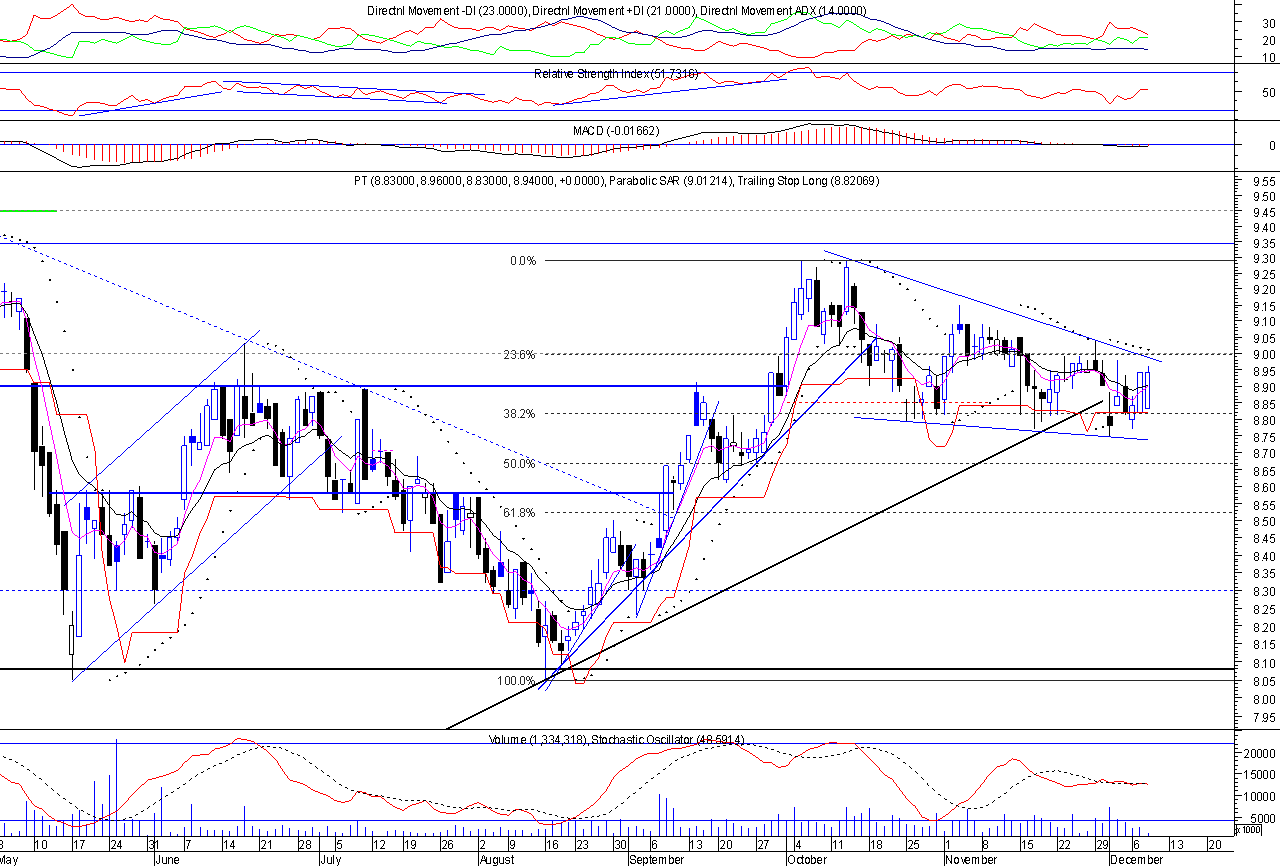Select August on the date axis
The width and height of the screenshot is (1280, 866).
497,859
